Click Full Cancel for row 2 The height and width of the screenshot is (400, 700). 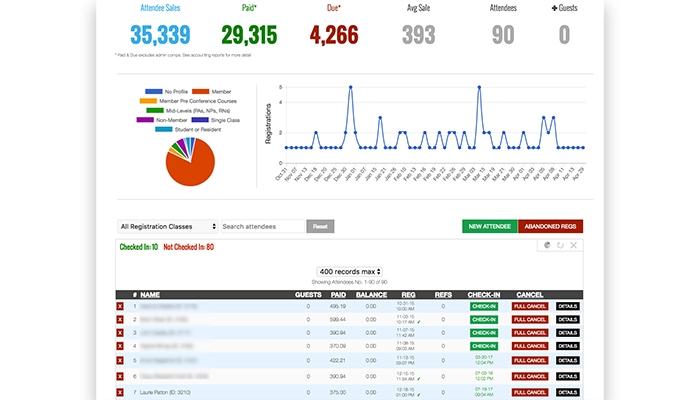pyautogui.click(x=530, y=320)
